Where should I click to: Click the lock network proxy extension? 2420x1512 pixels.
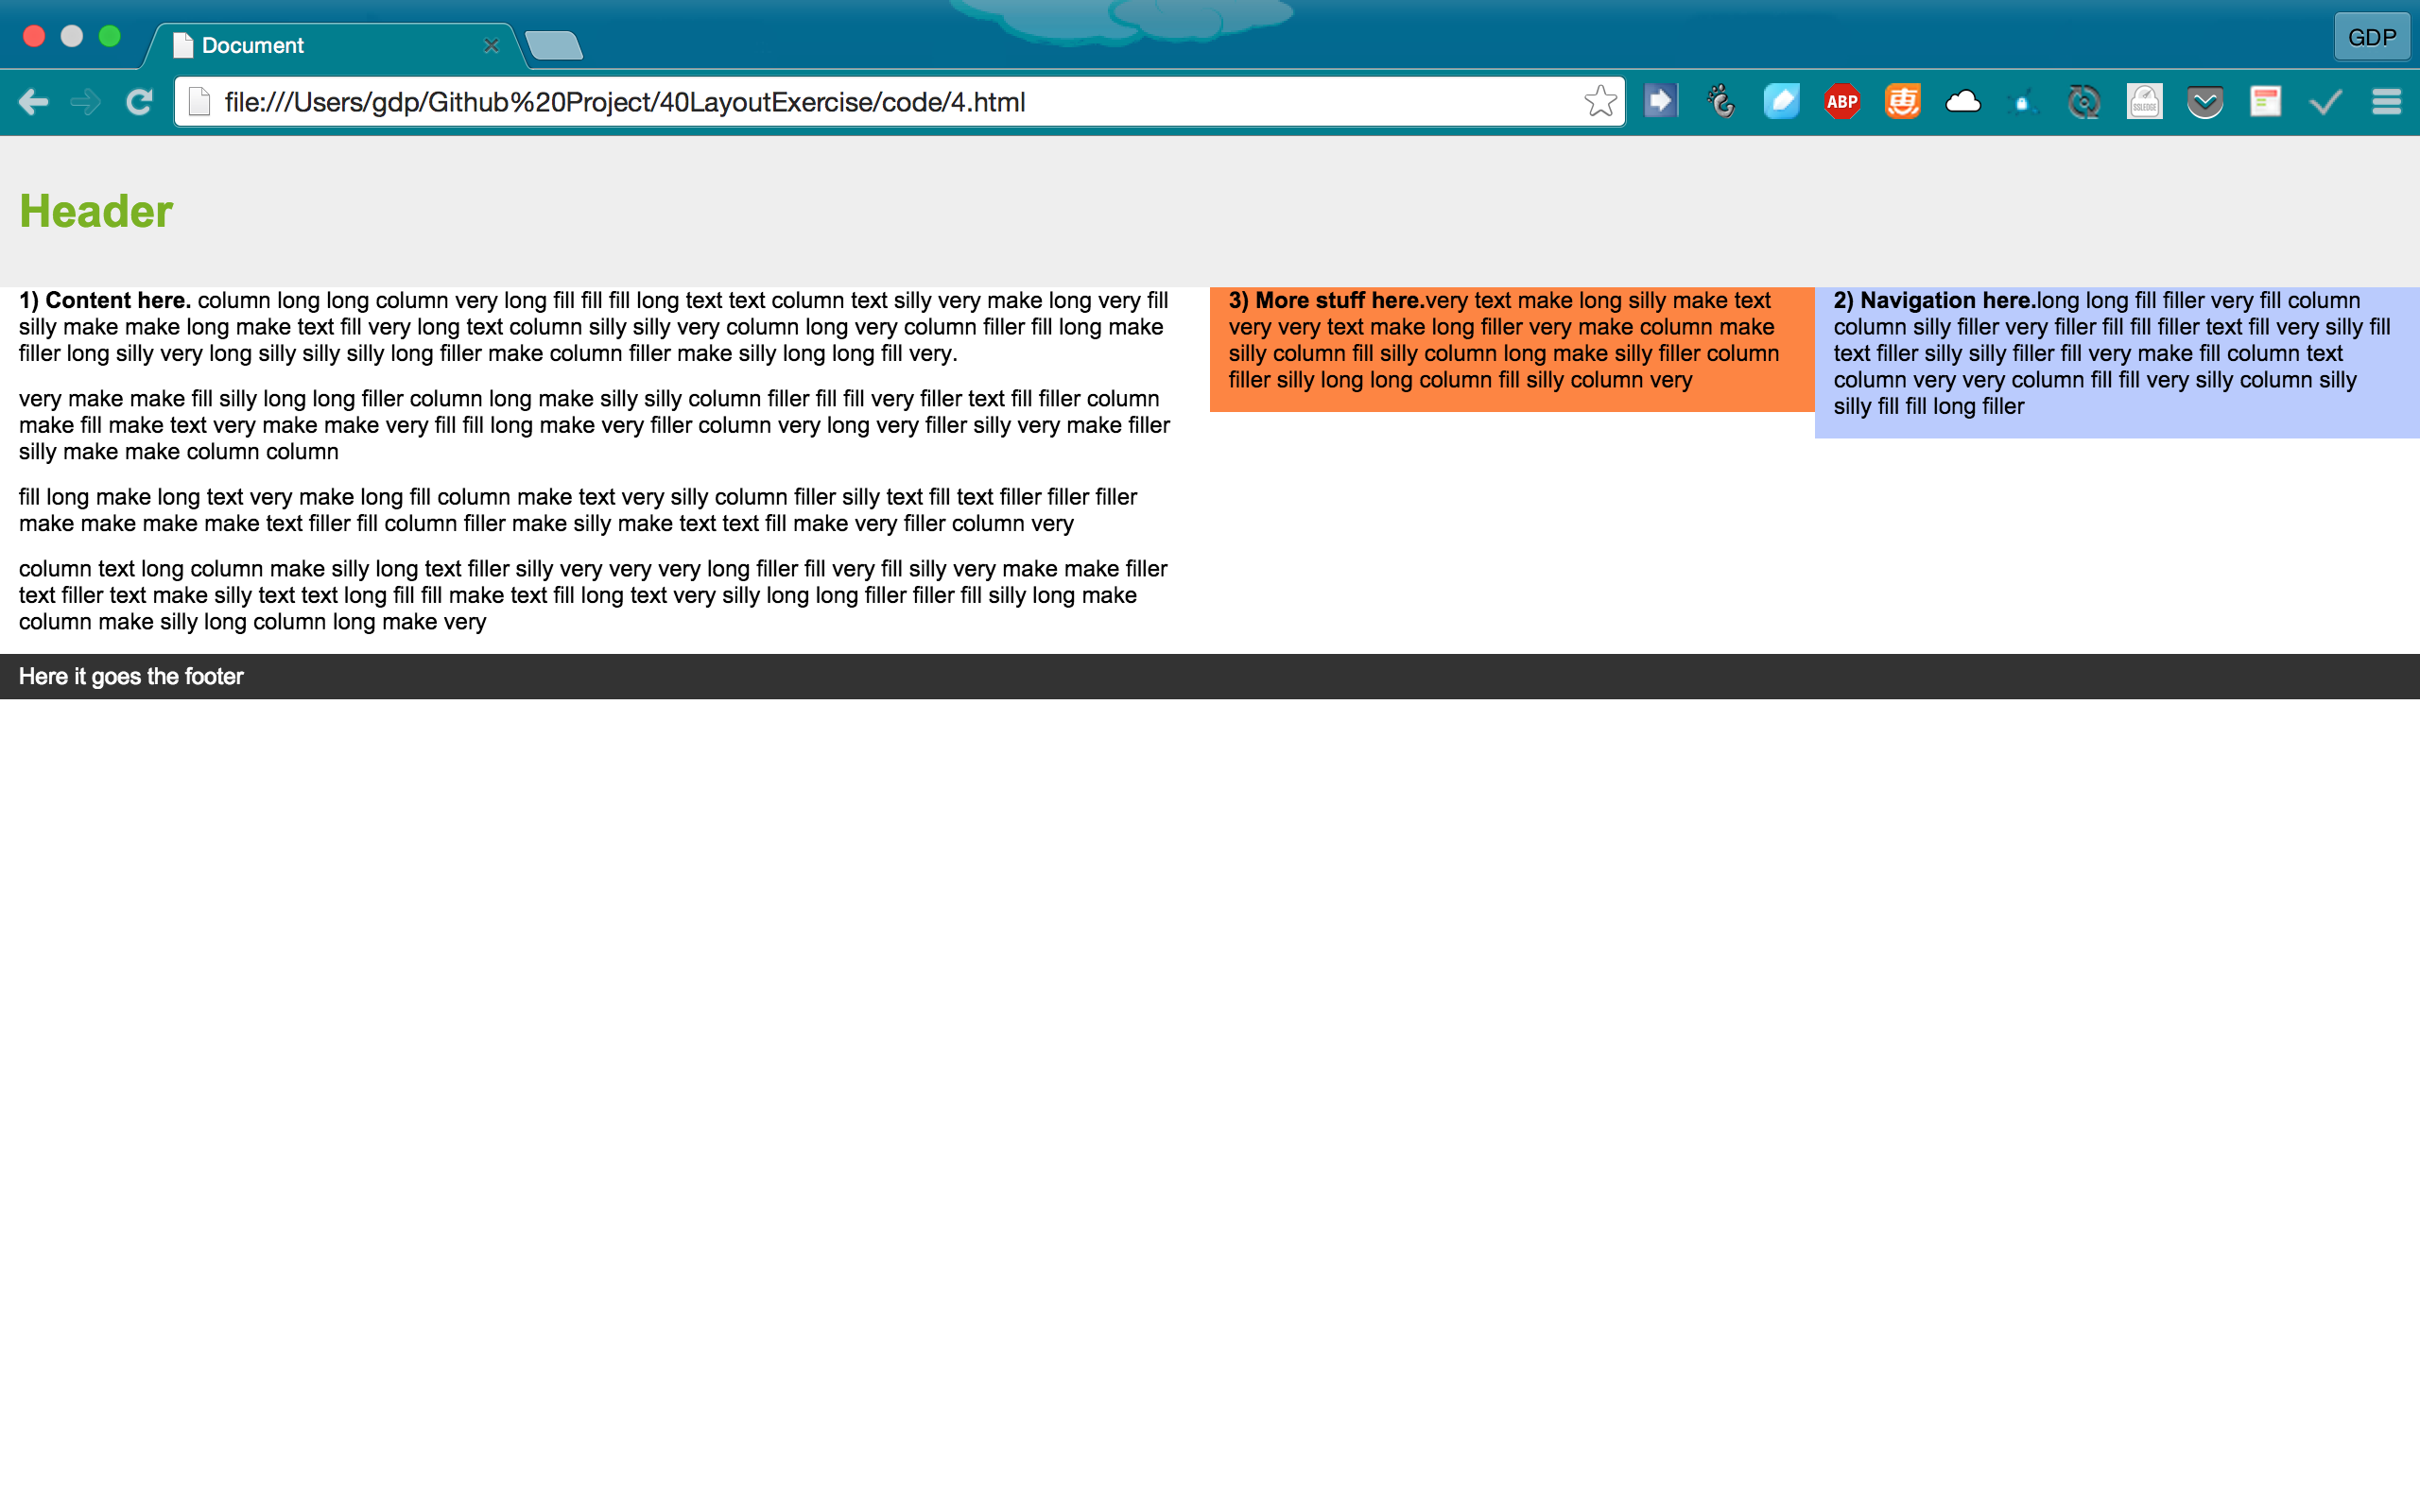tap(2023, 102)
